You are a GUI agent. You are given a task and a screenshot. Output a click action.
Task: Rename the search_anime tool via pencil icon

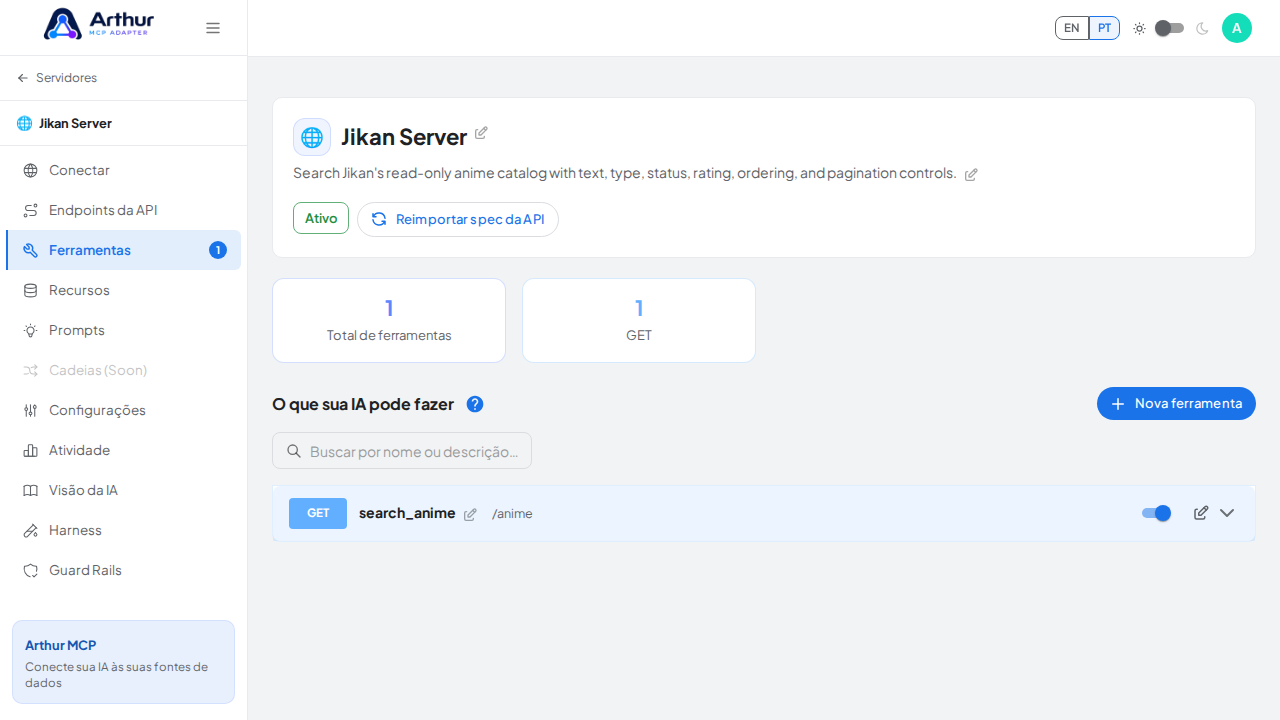(470, 514)
